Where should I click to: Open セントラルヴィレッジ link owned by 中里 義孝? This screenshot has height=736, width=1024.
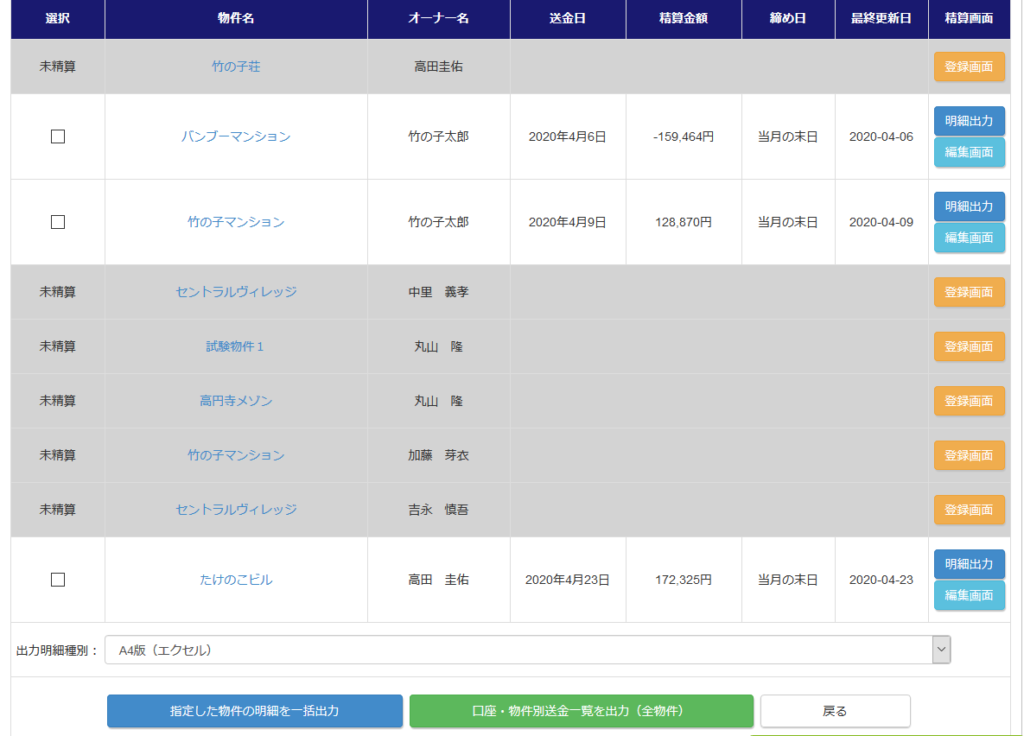tap(236, 292)
